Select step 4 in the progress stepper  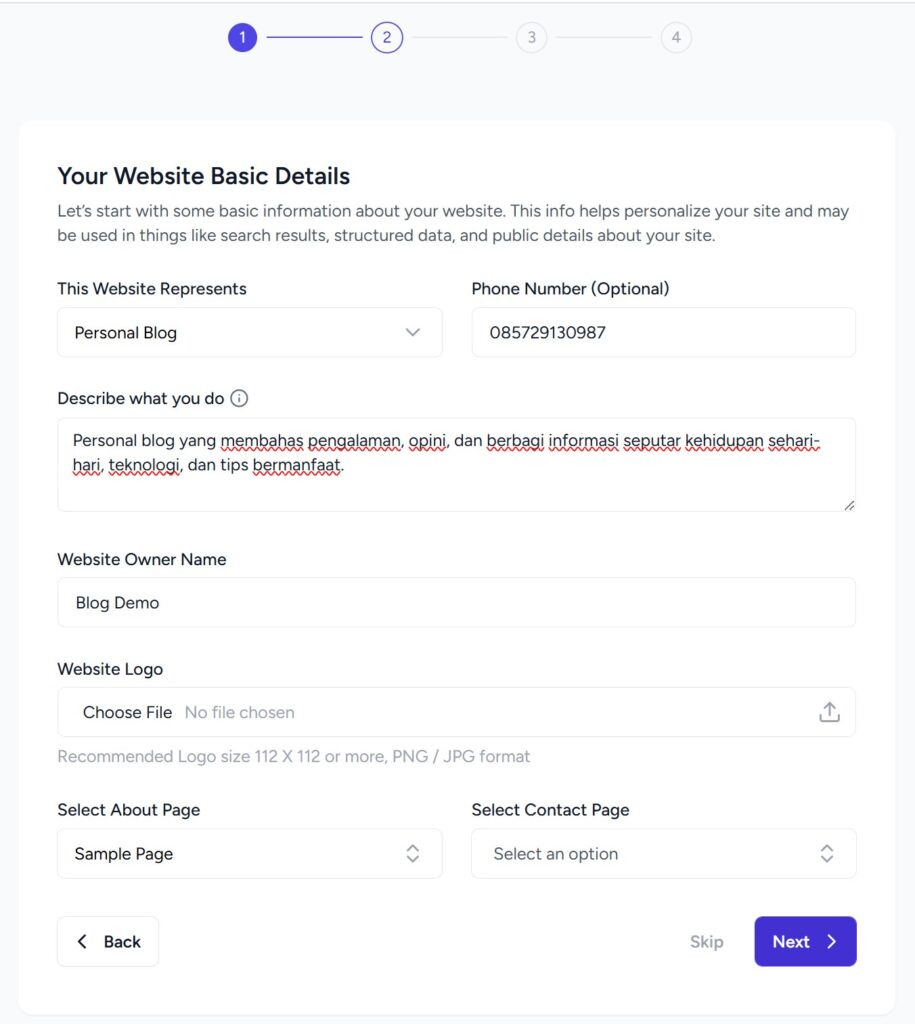pyautogui.click(x=676, y=37)
